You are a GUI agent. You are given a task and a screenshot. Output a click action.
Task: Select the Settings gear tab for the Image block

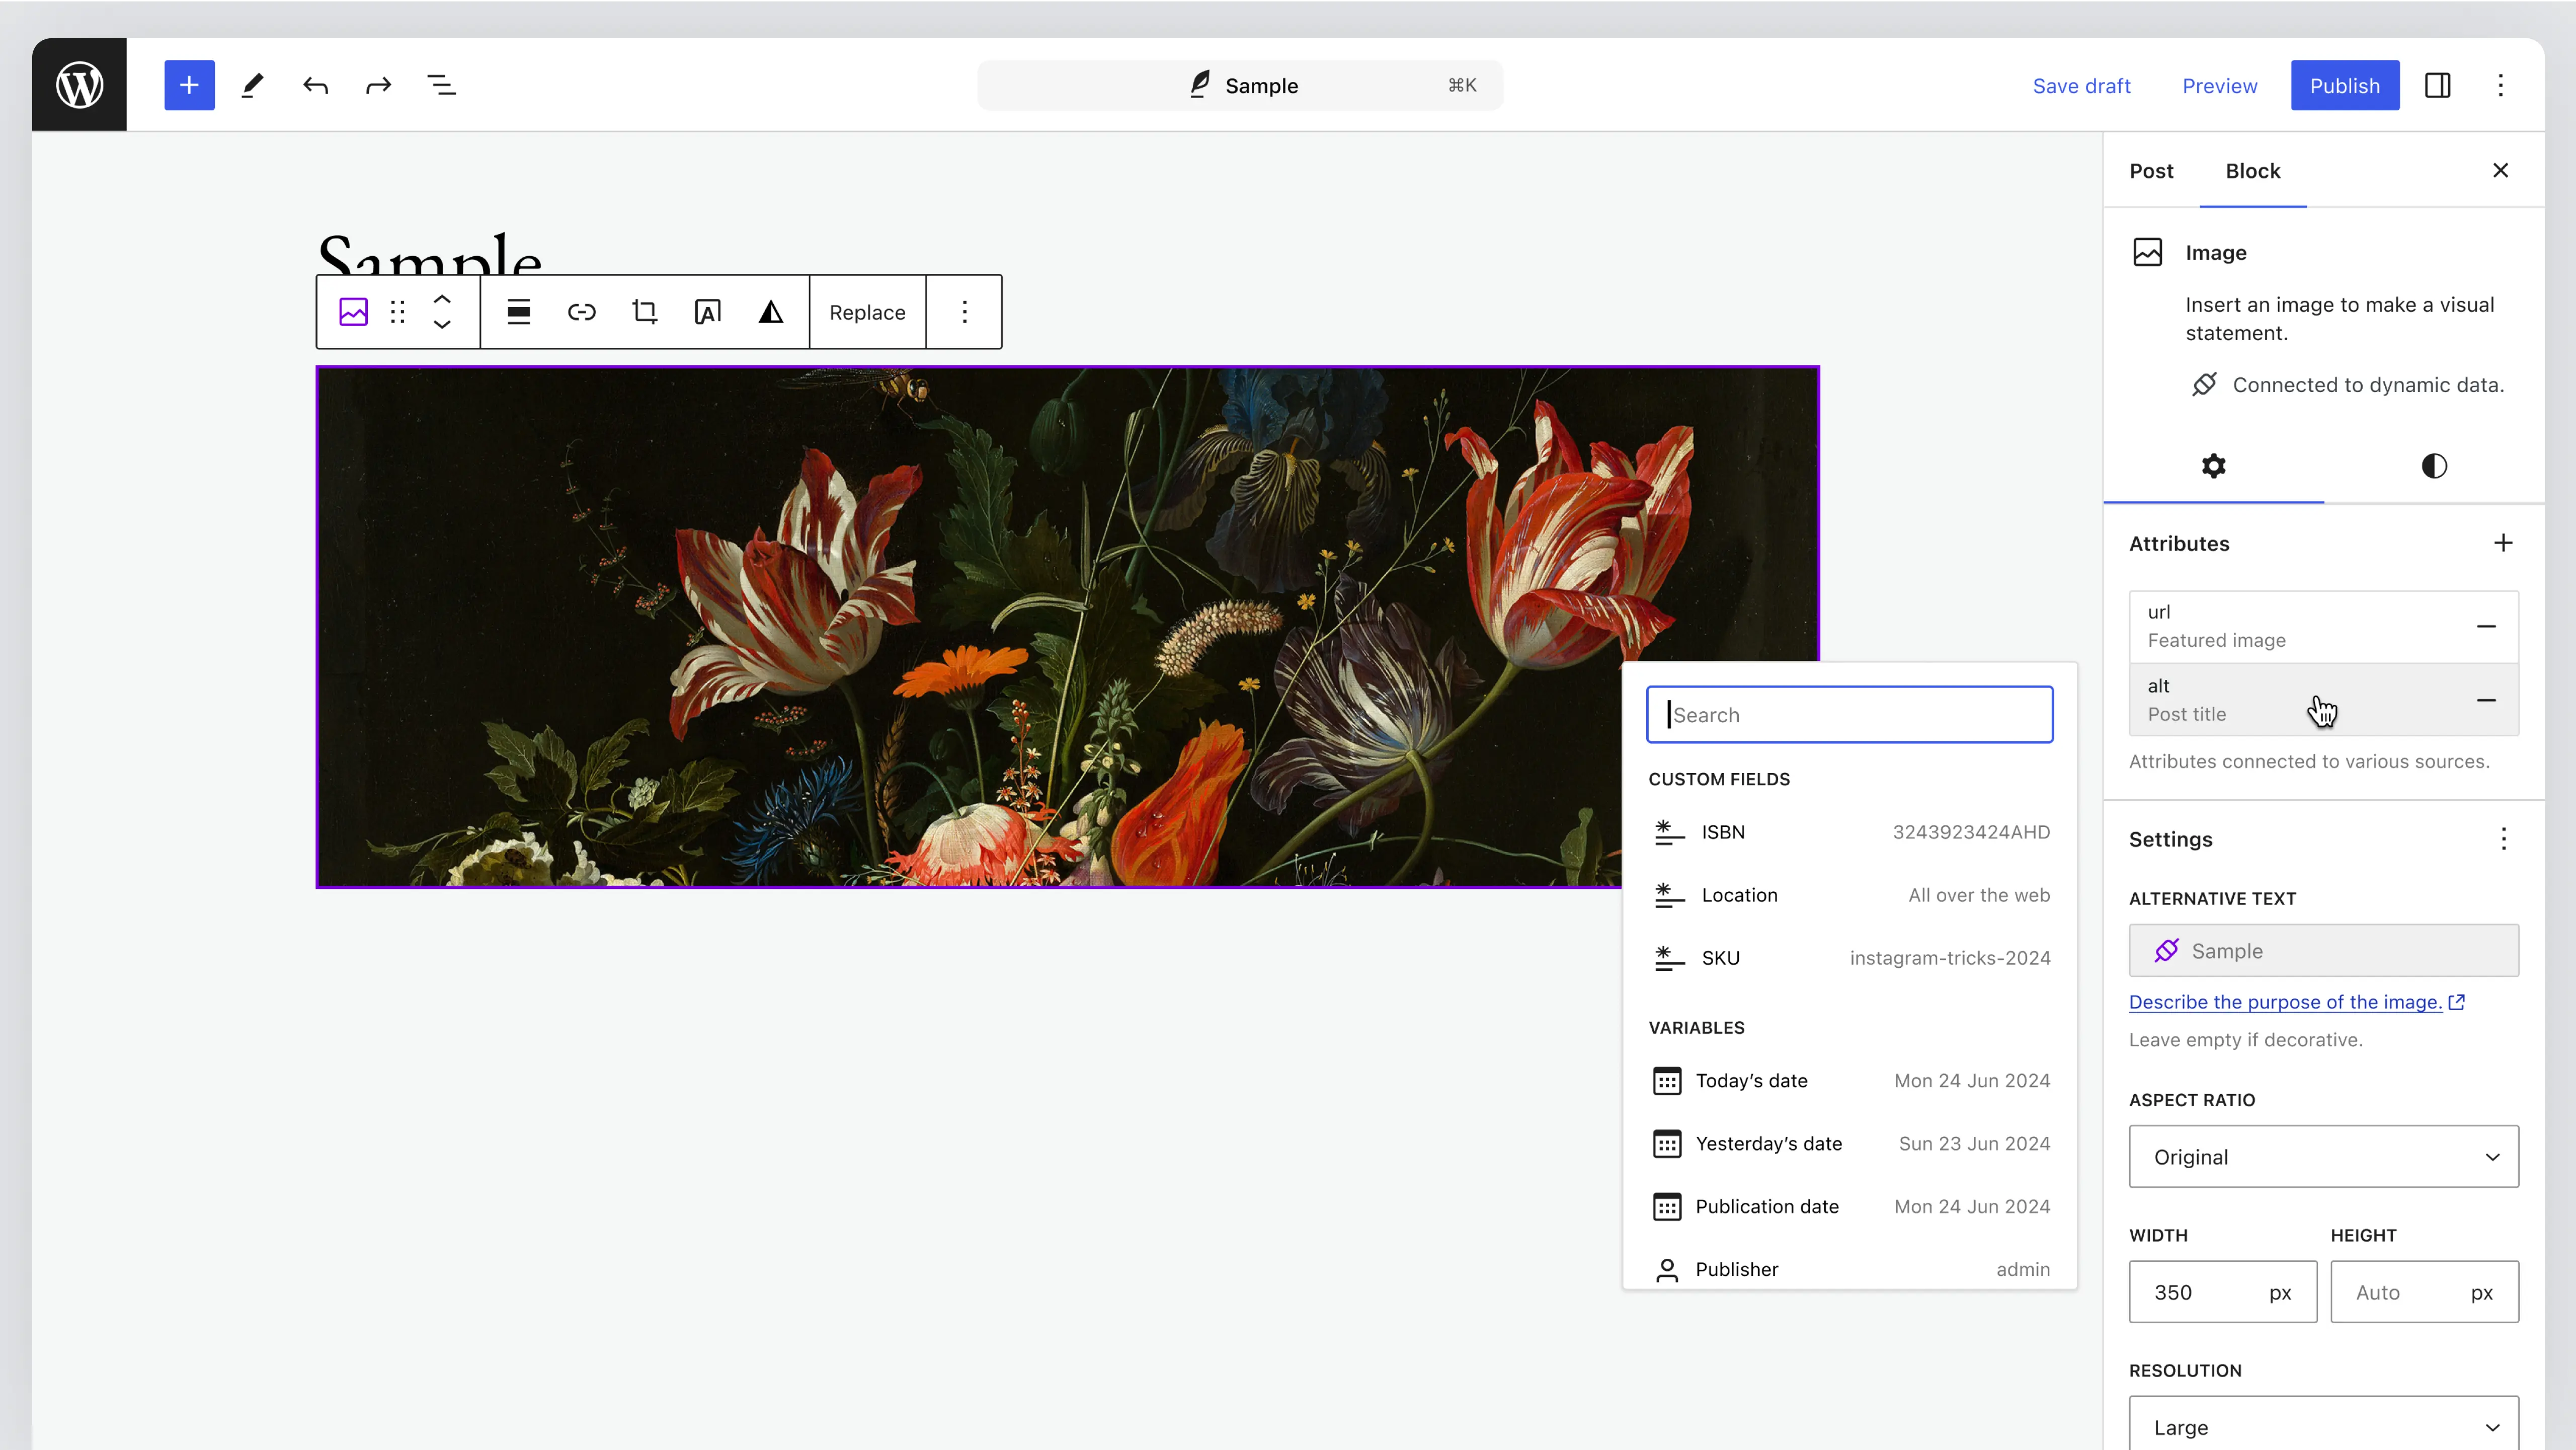[2213, 465]
